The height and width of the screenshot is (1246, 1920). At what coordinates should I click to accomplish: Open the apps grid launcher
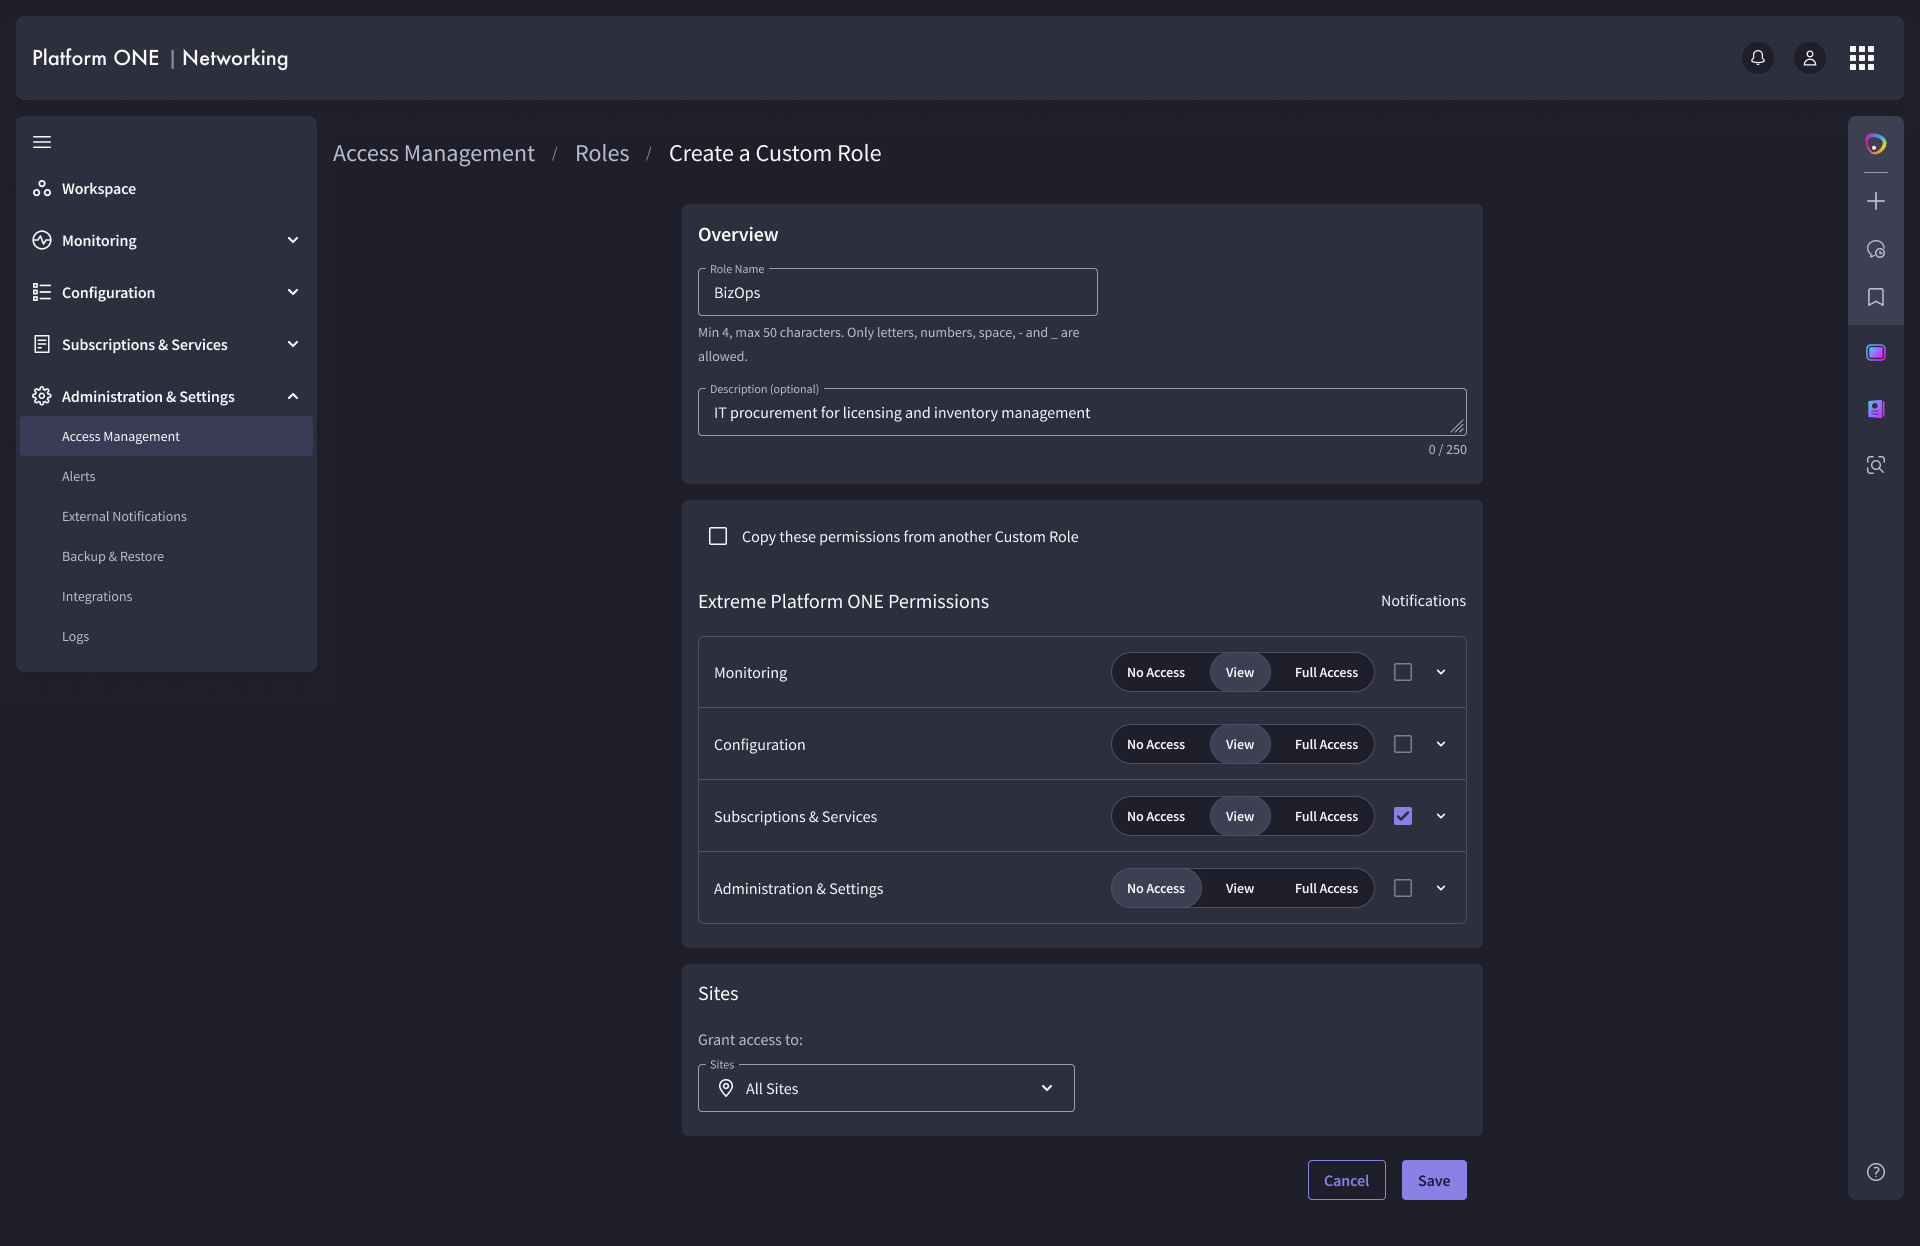[x=1861, y=58]
